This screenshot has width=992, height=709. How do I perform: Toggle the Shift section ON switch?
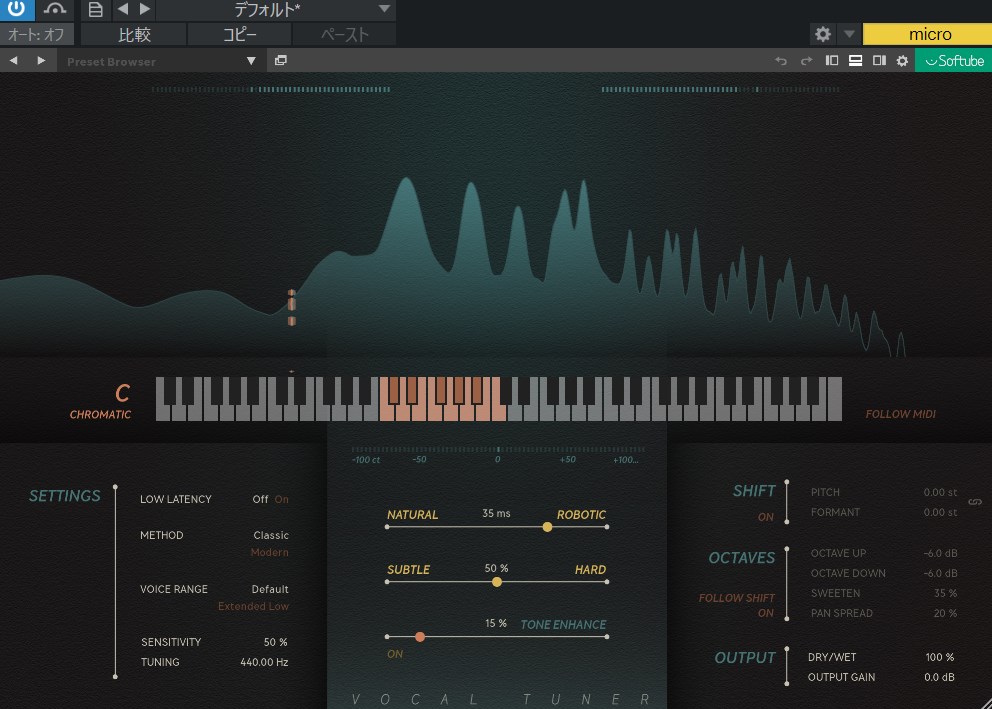(x=766, y=517)
